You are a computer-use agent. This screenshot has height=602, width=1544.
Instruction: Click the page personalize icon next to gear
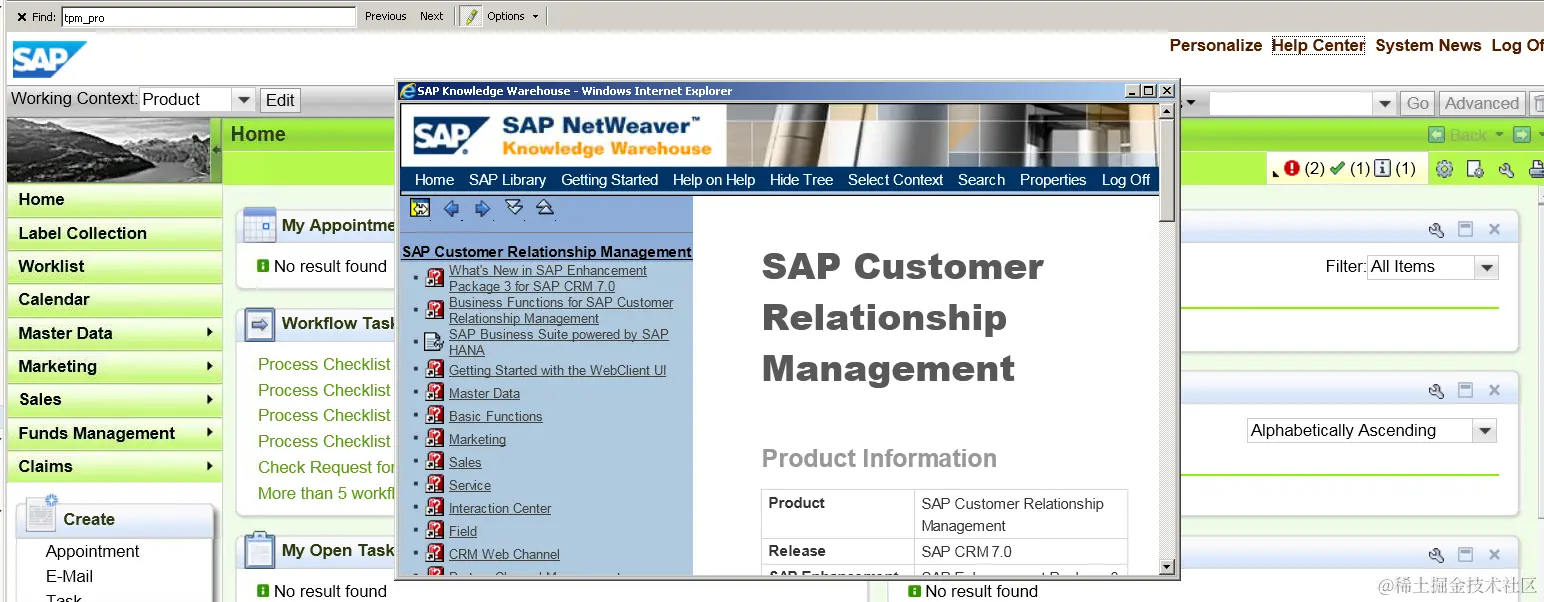[x=1475, y=169]
